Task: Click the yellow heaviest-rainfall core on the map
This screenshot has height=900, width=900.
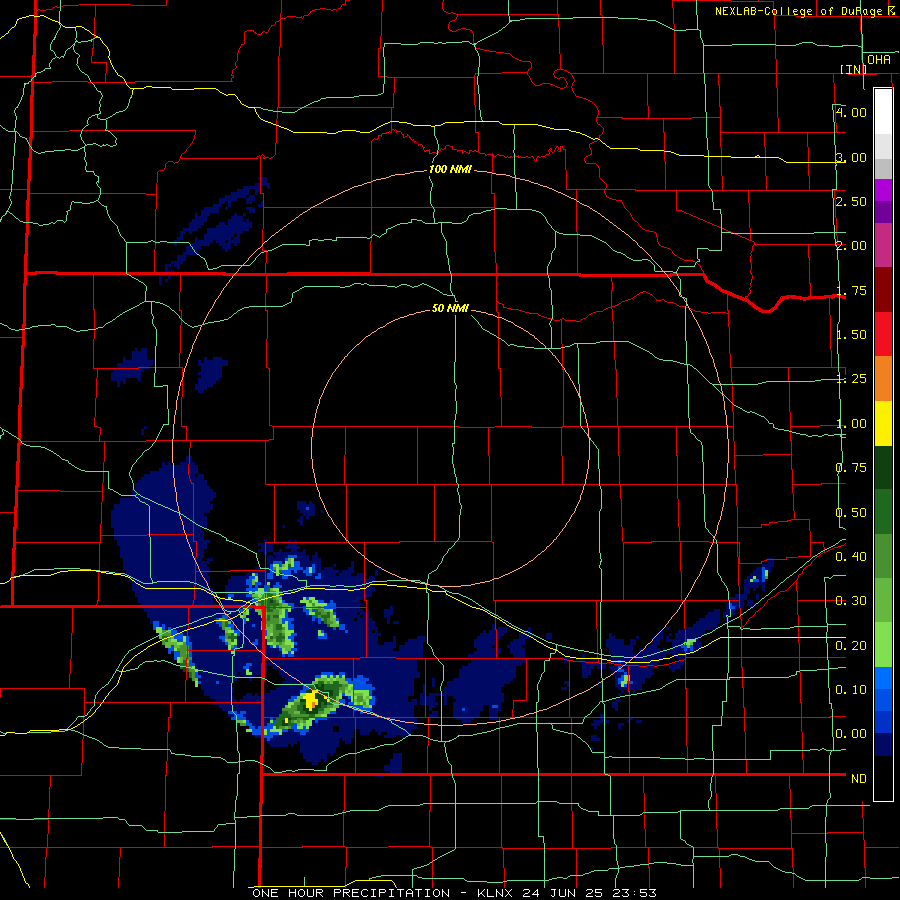Action: 311,700
